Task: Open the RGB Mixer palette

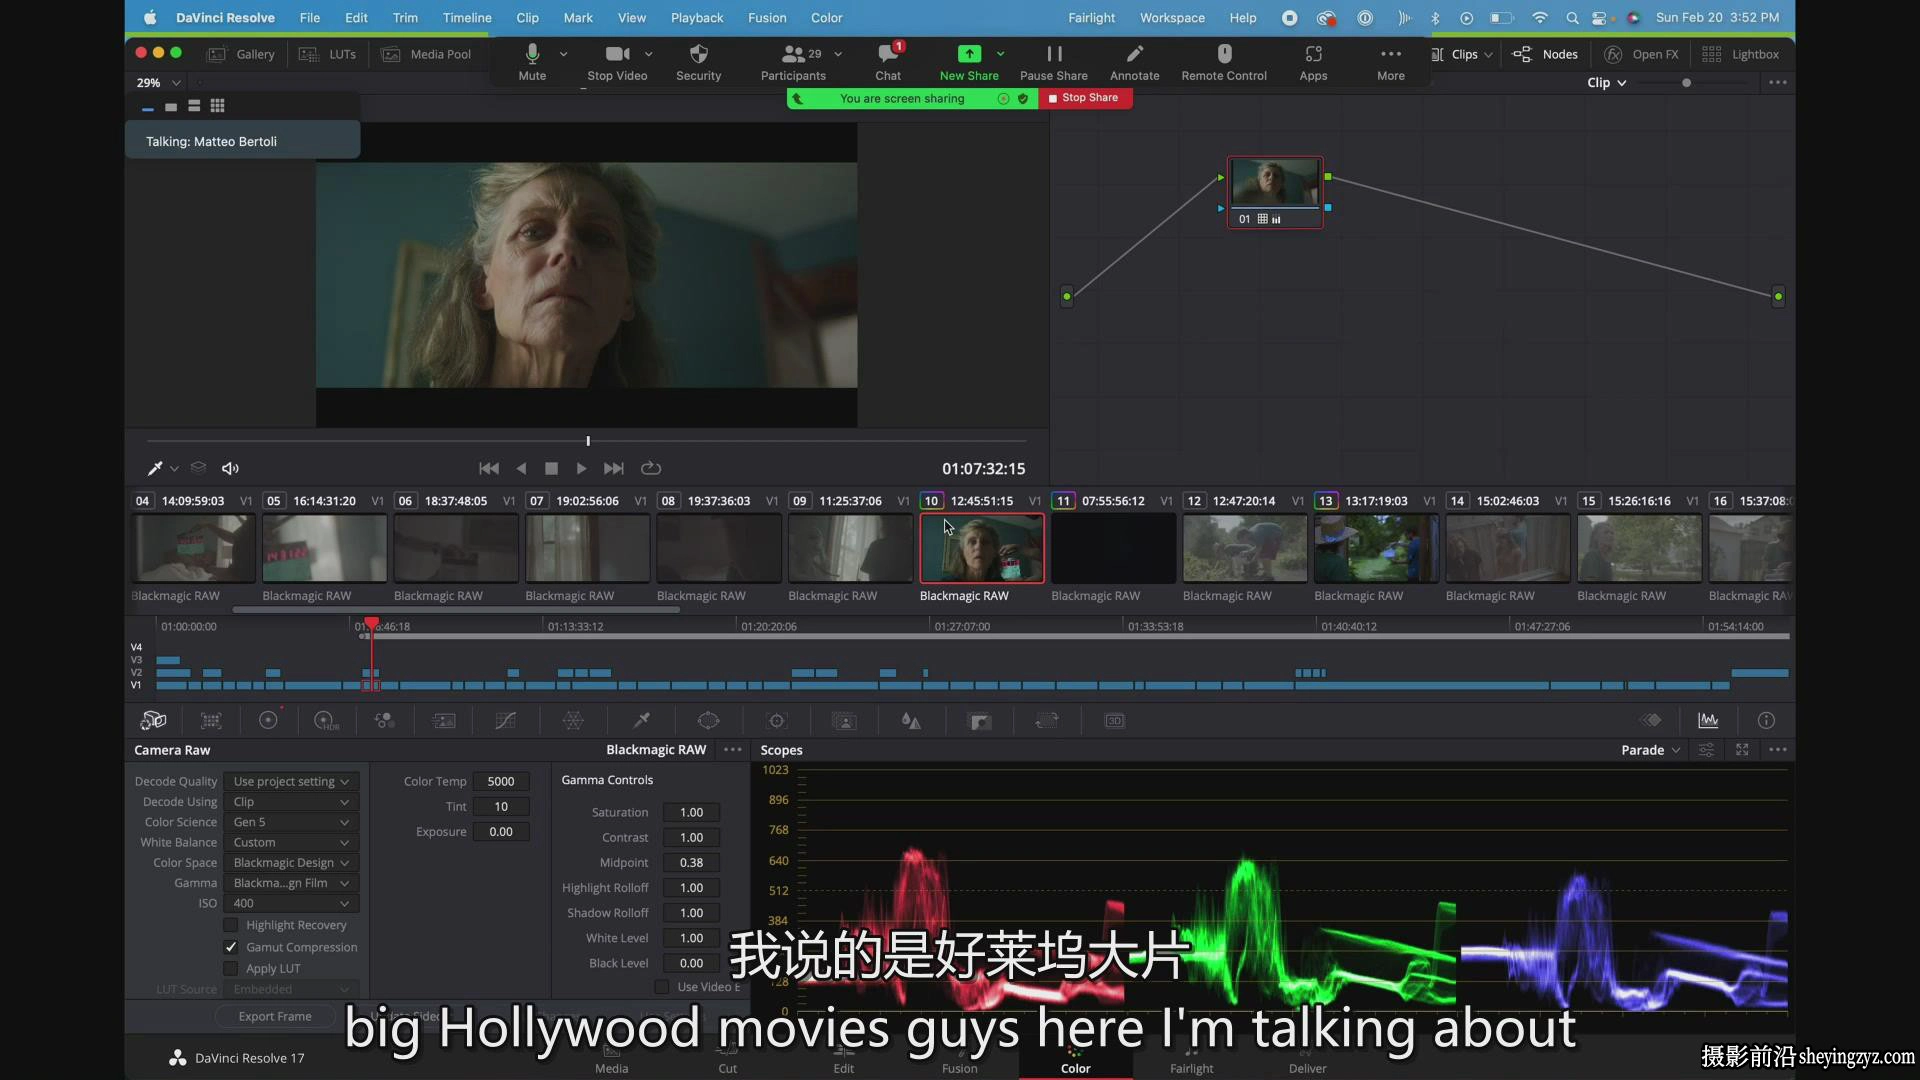Action: (x=384, y=720)
